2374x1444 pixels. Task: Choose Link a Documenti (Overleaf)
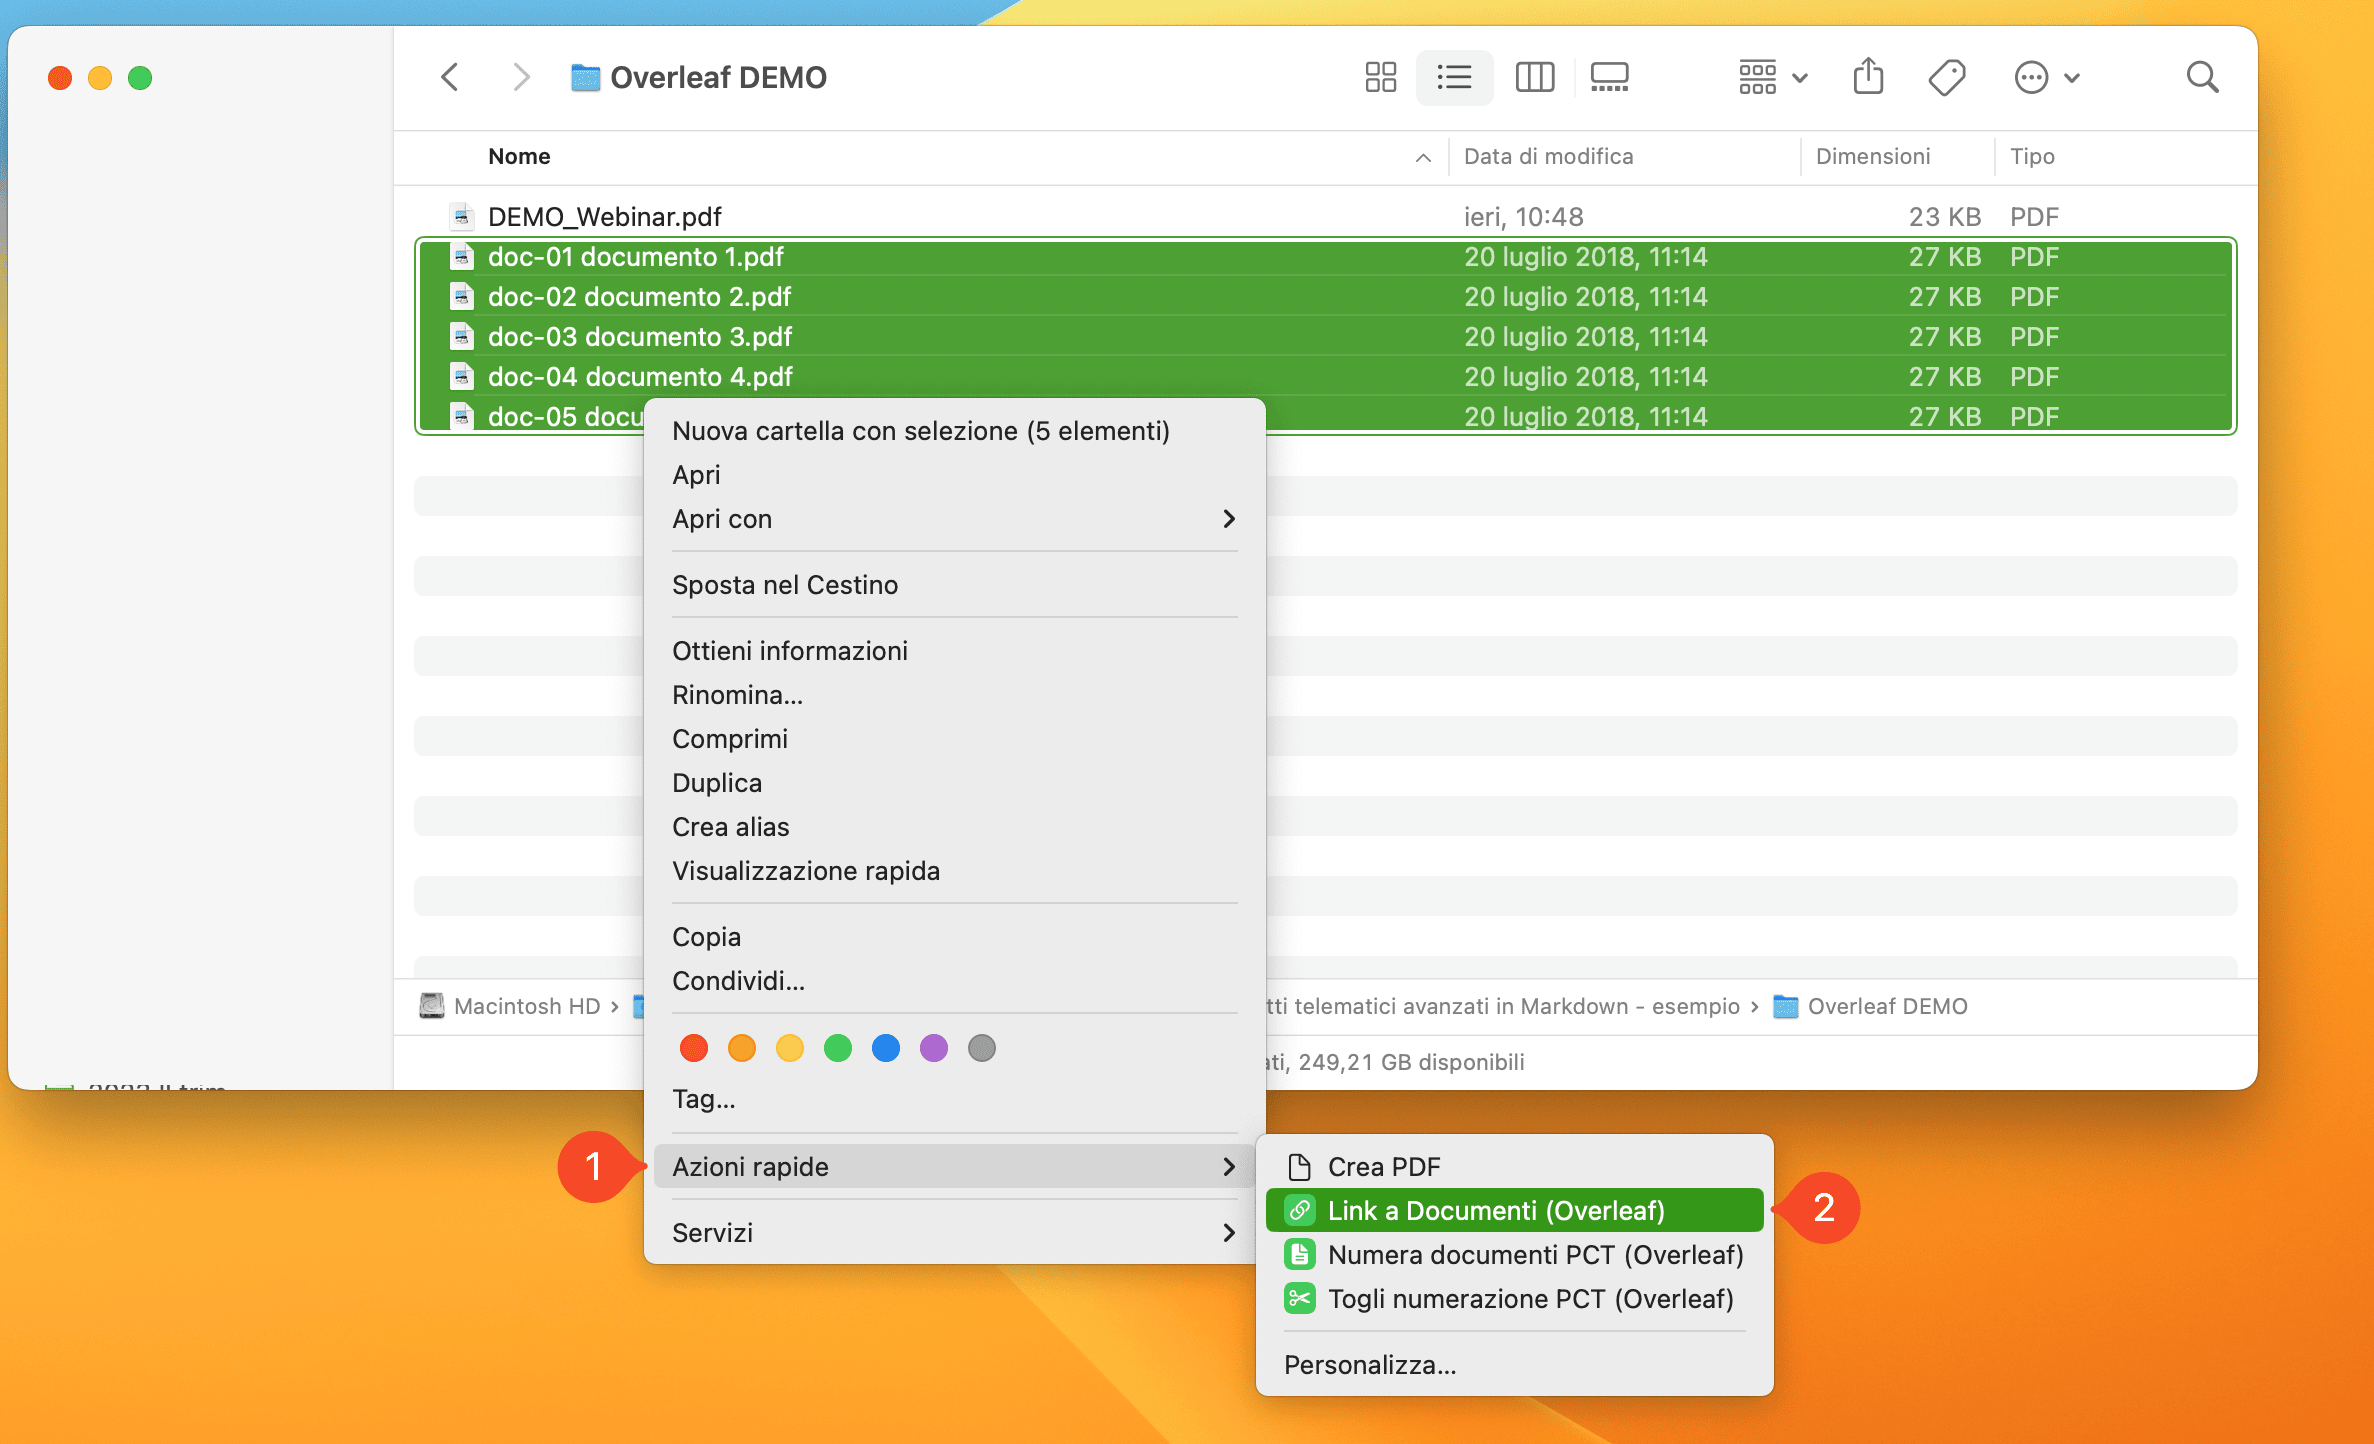(x=1514, y=1211)
